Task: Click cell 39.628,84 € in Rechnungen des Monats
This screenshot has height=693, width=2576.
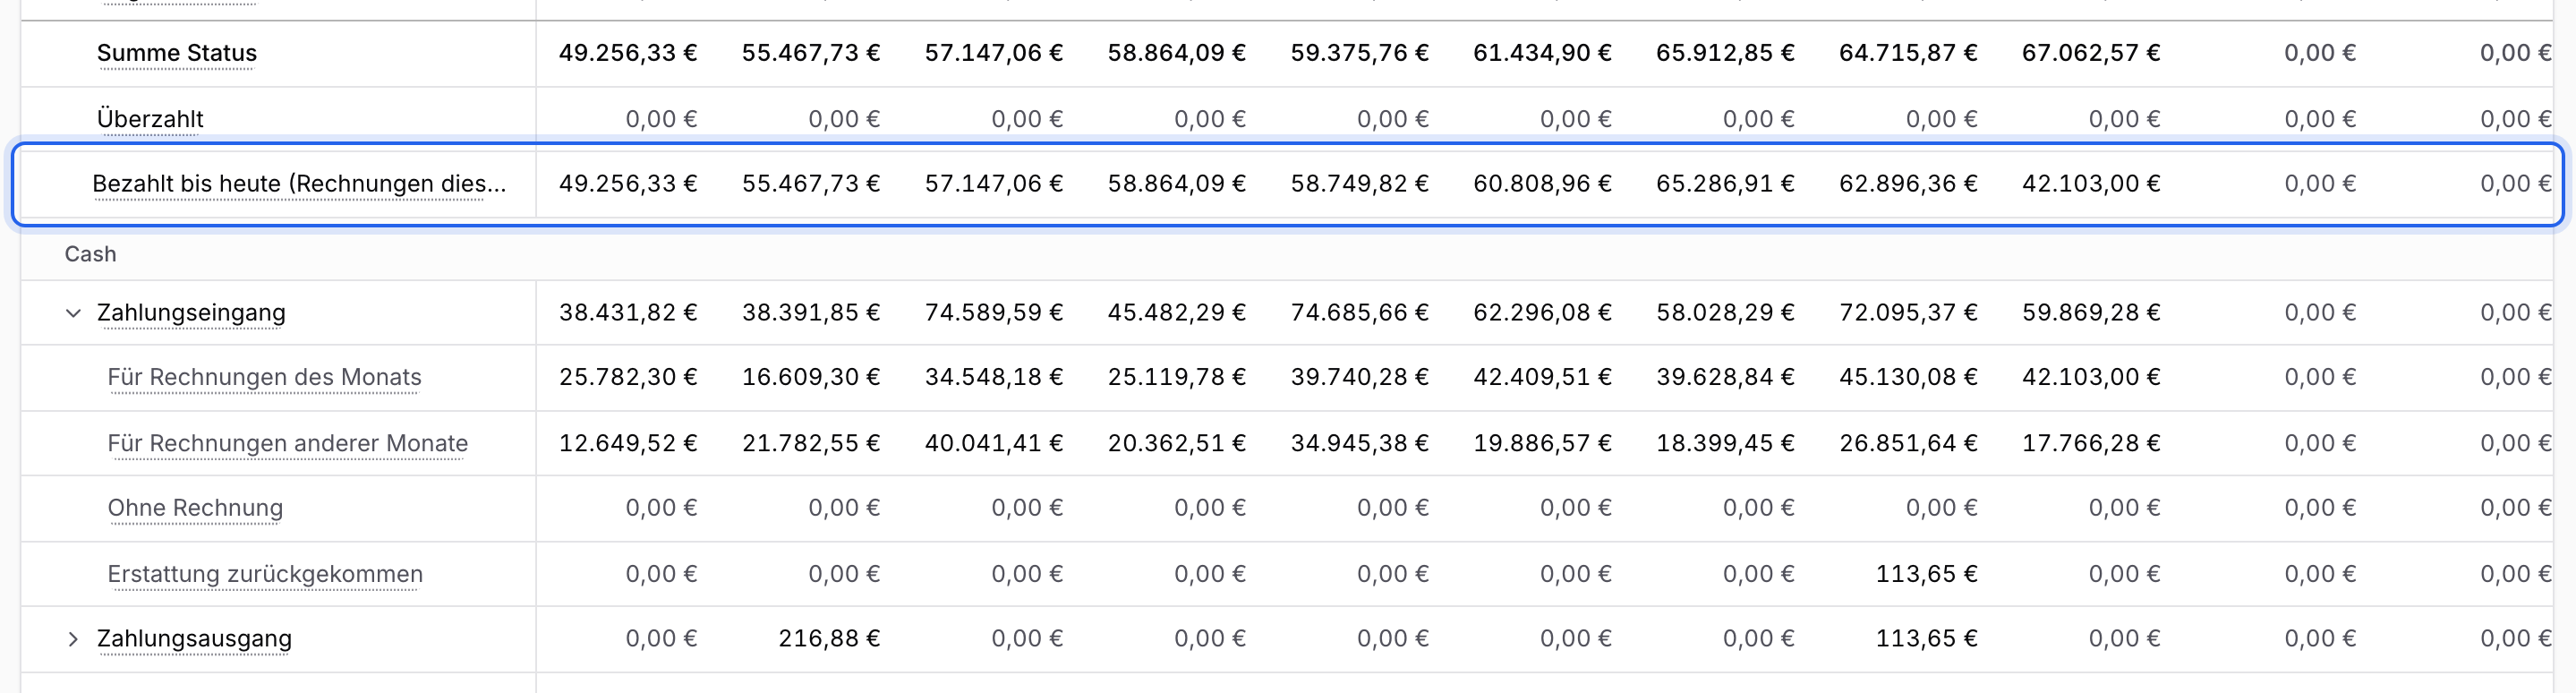Action: tap(1725, 377)
